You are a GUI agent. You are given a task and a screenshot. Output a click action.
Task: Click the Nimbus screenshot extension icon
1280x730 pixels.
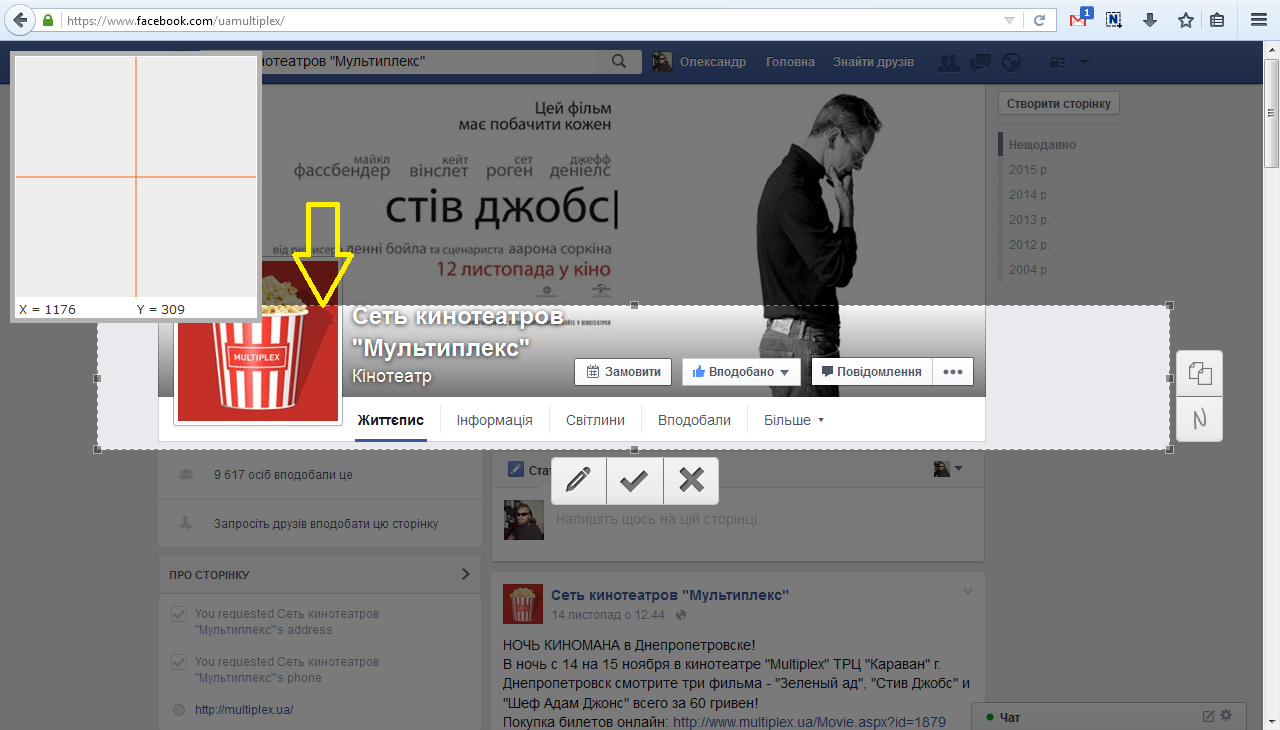[x=1114, y=20]
